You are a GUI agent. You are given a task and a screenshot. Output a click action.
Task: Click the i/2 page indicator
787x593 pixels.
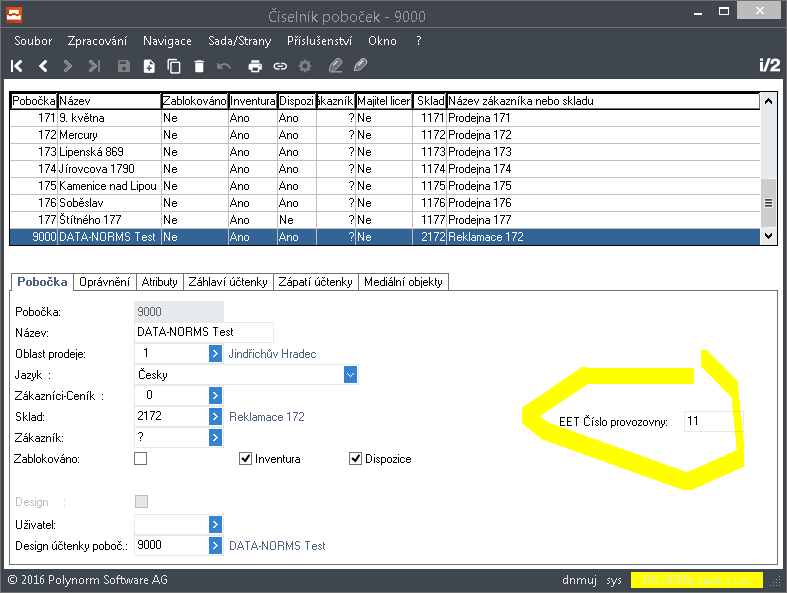769,65
